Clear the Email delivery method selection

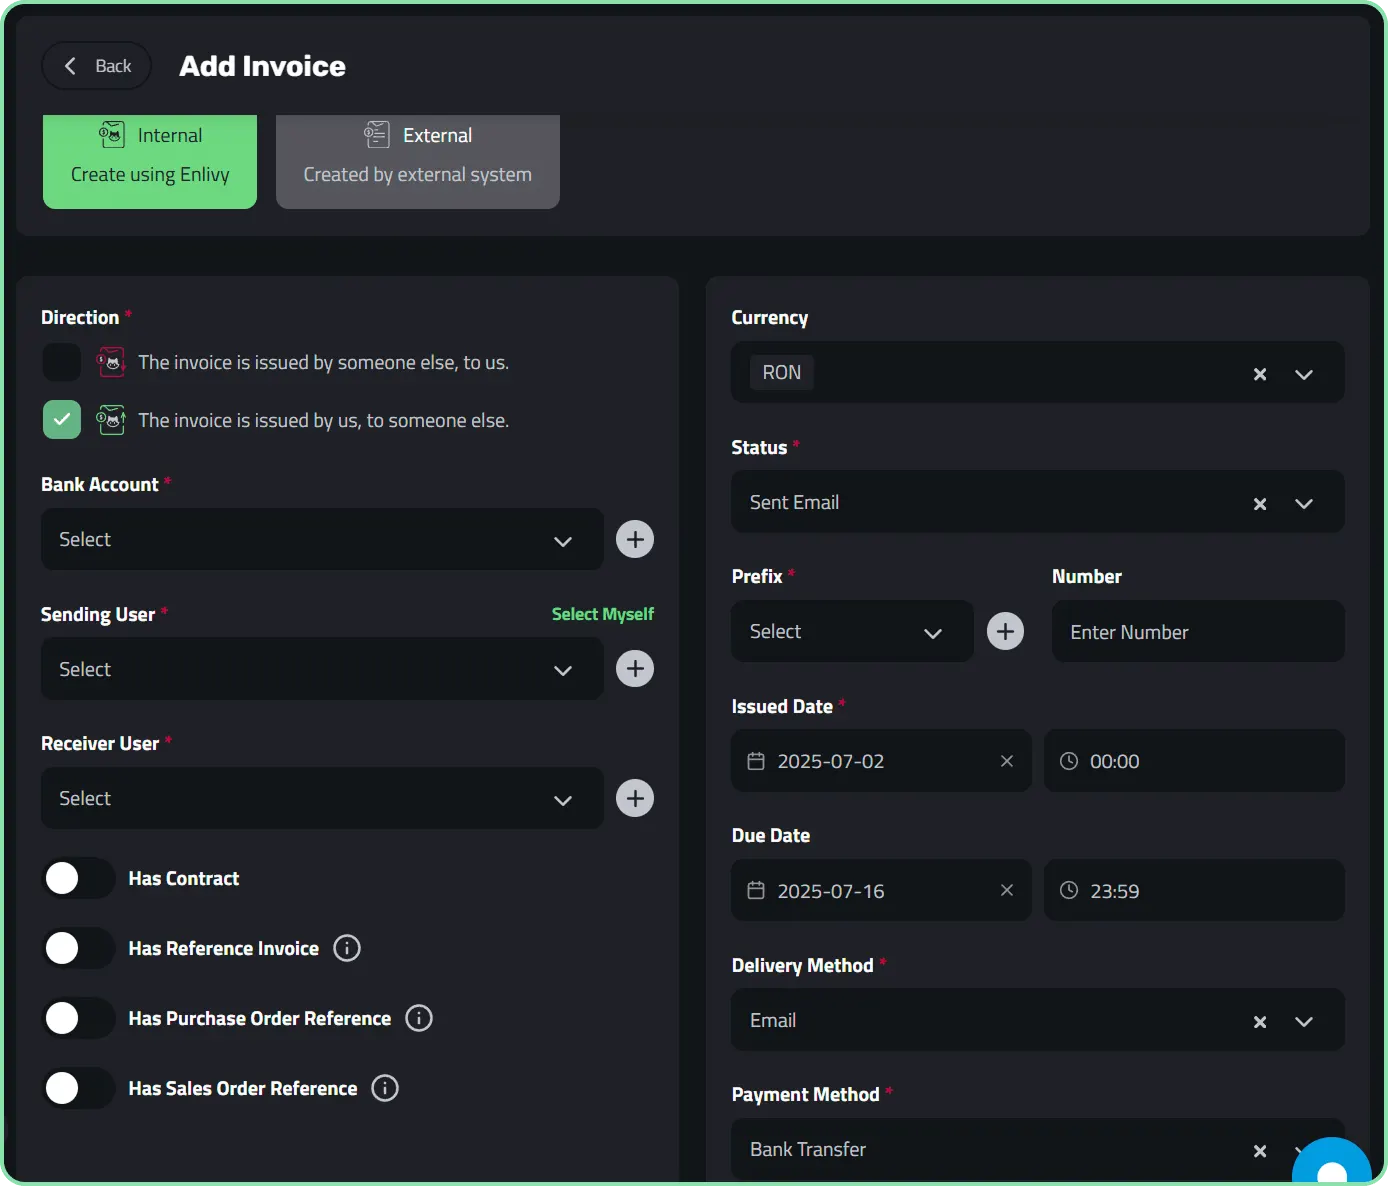point(1260,1022)
